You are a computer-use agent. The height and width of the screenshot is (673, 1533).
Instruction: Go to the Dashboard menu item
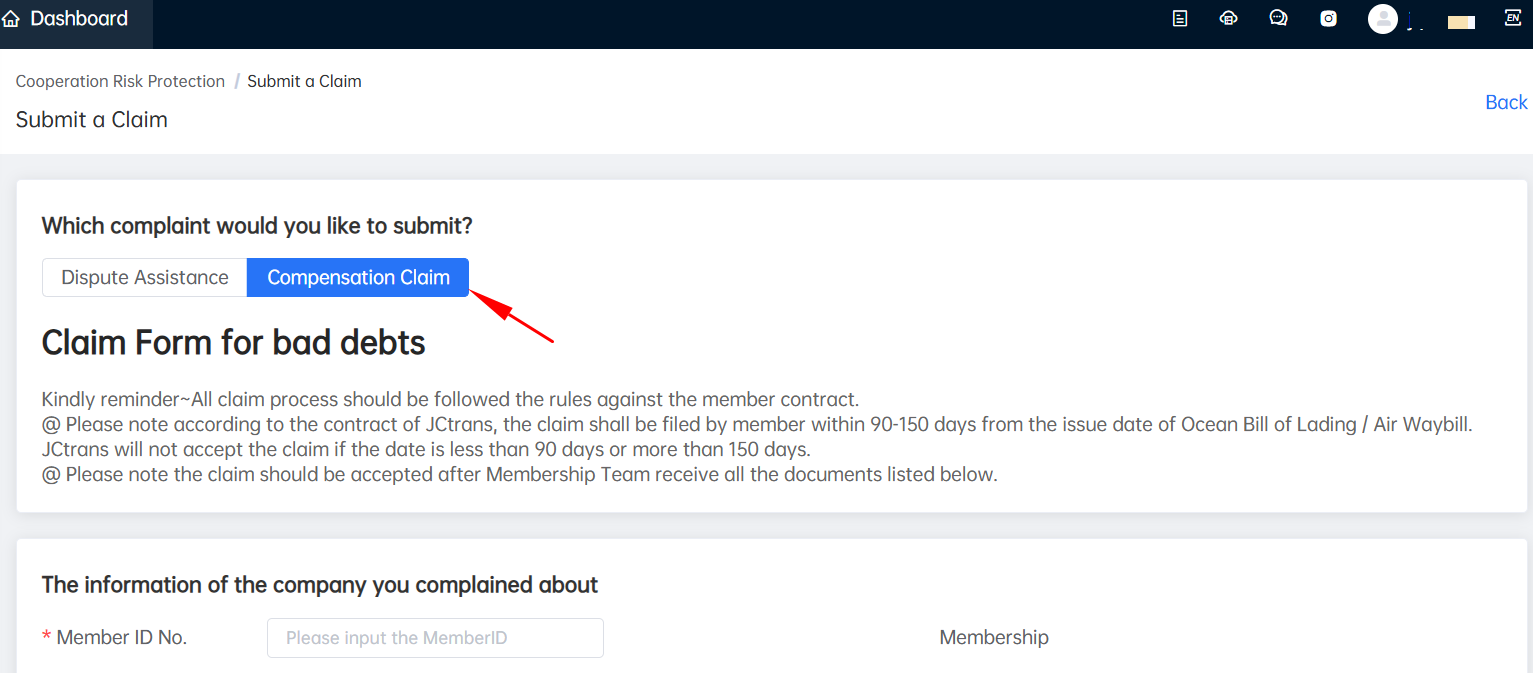pos(79,19)
